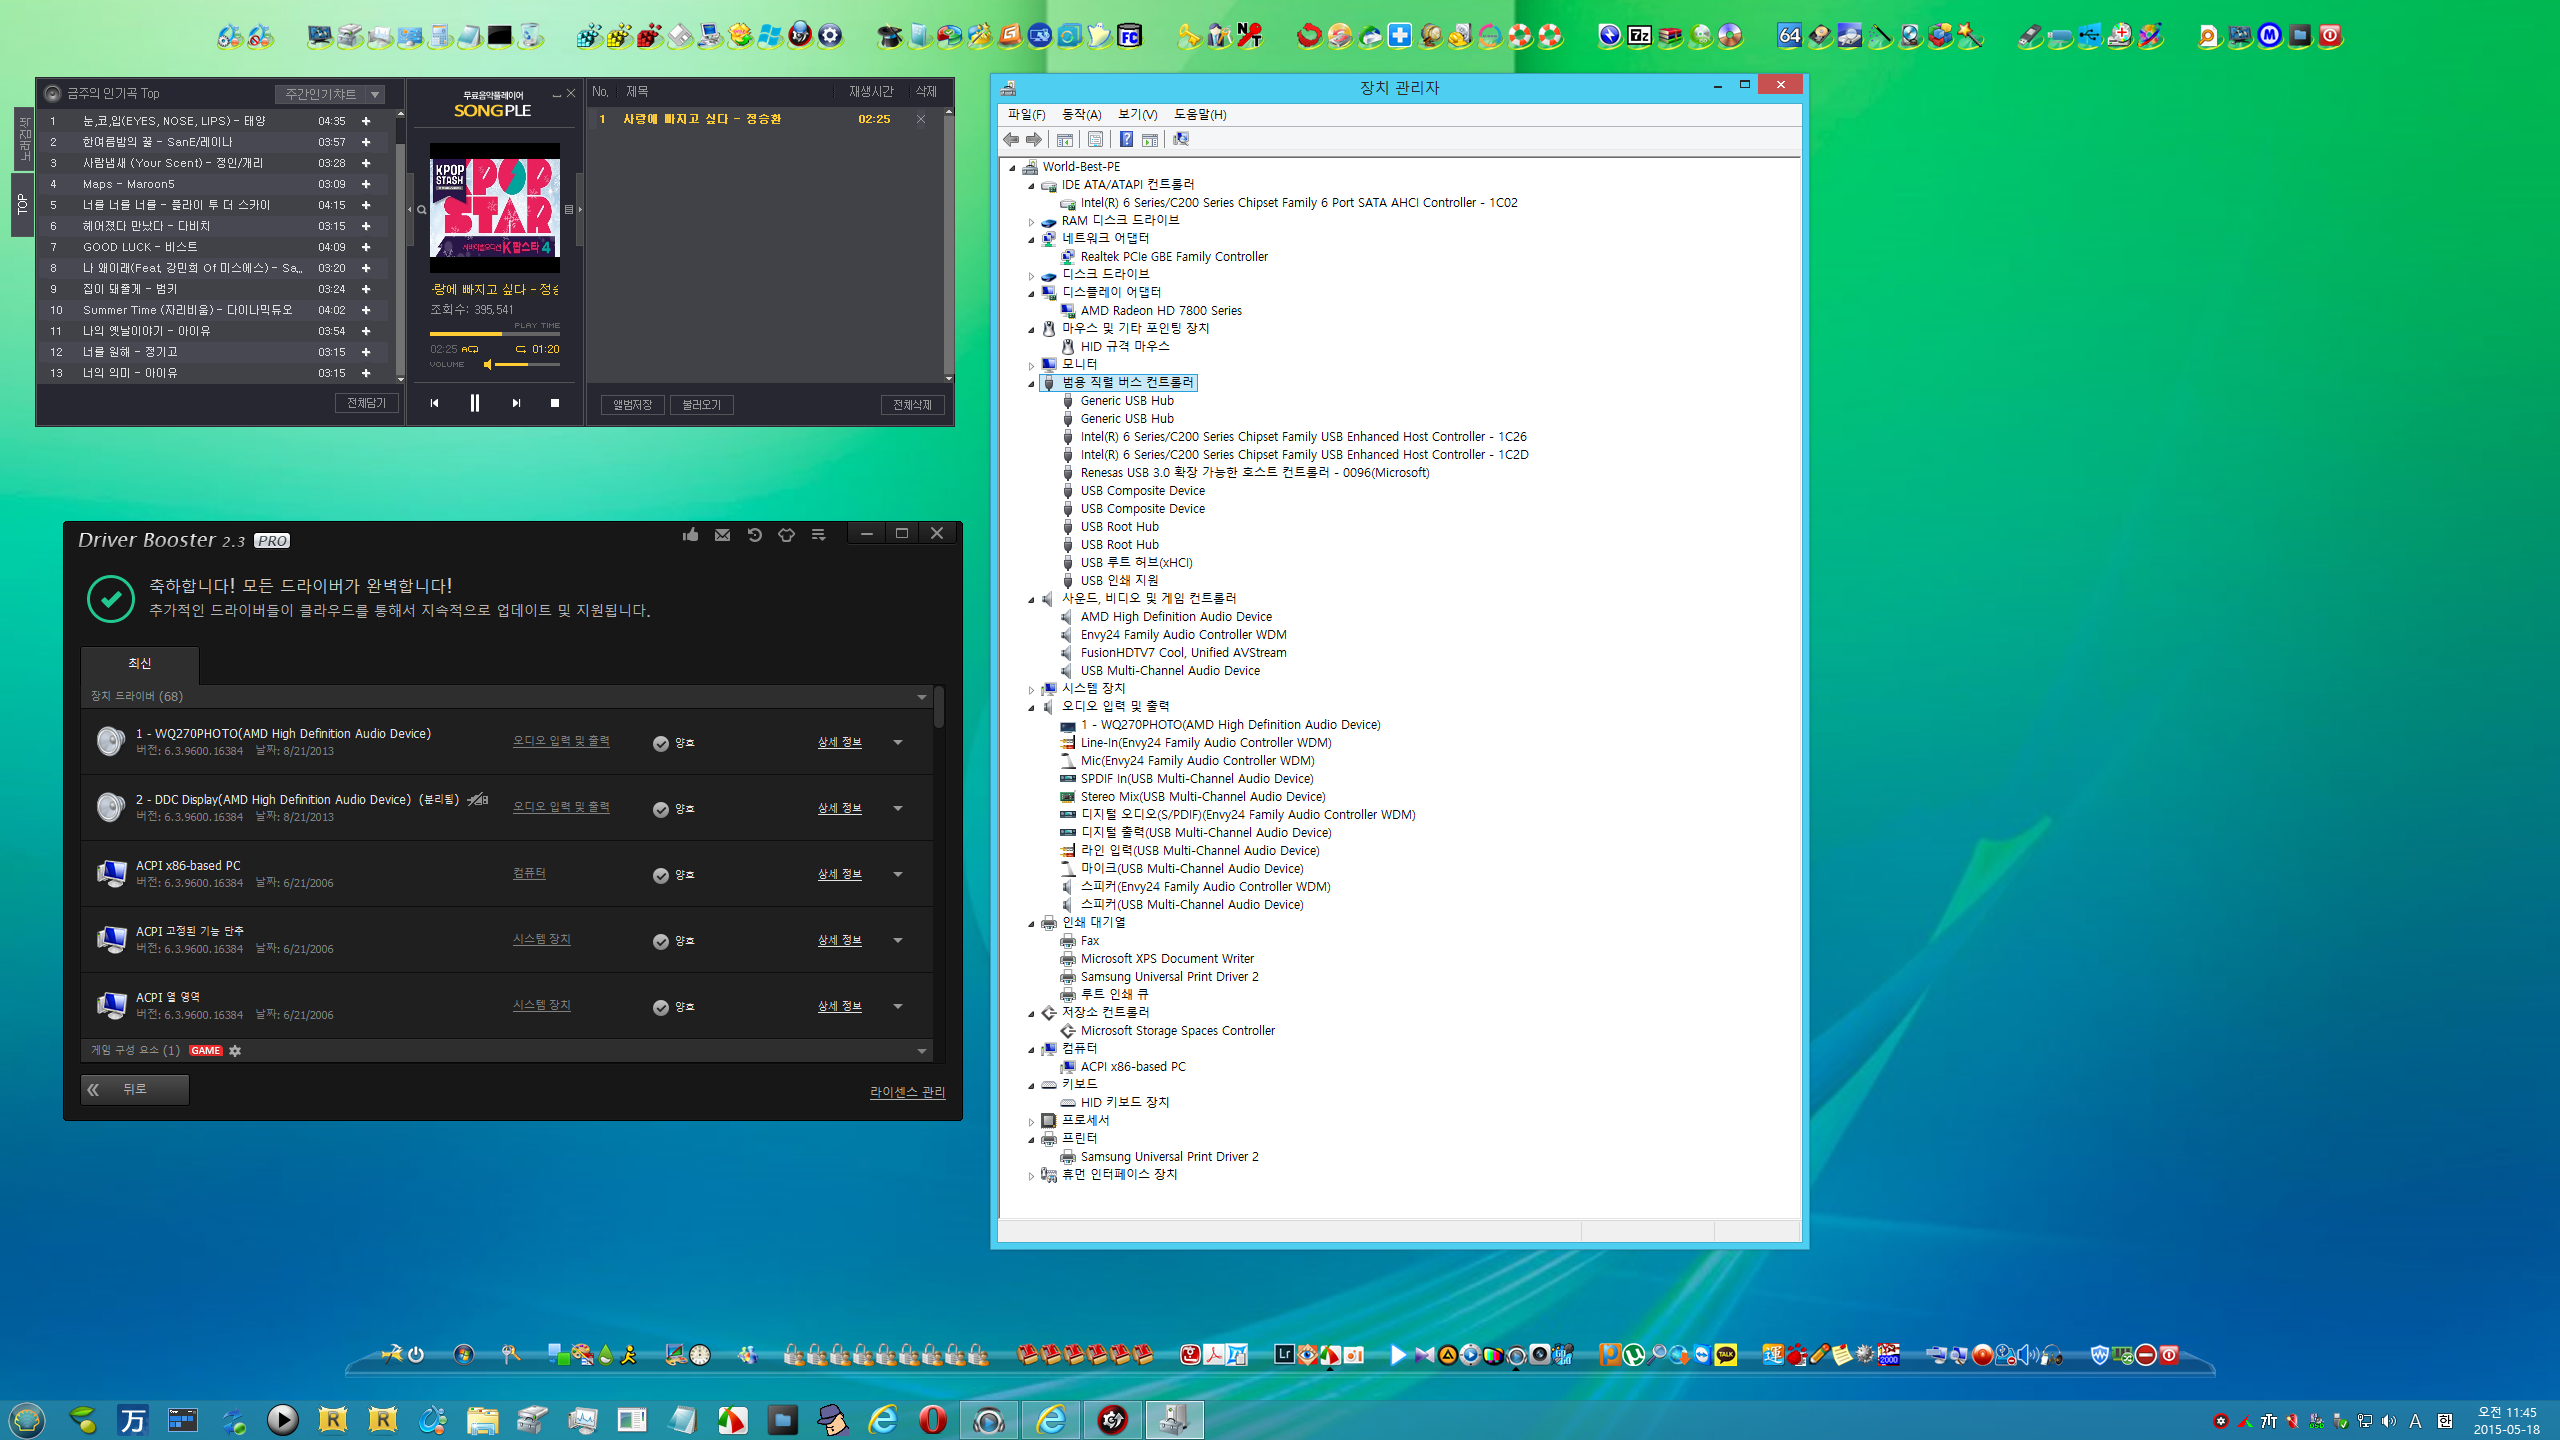Click the restore history icon in Driver Booster

[754, 535]
